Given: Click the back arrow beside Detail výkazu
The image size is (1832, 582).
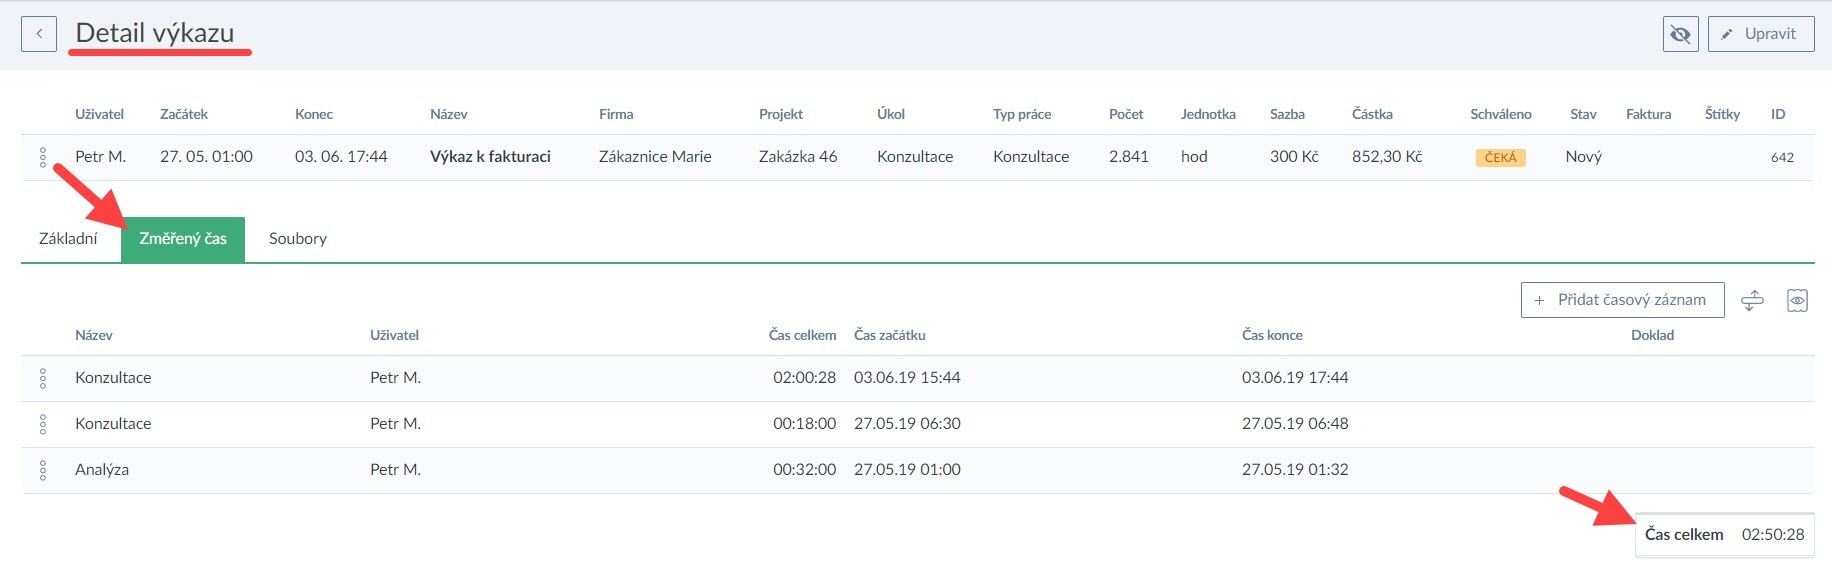Looking at the screenshot, I should (39, 34).
